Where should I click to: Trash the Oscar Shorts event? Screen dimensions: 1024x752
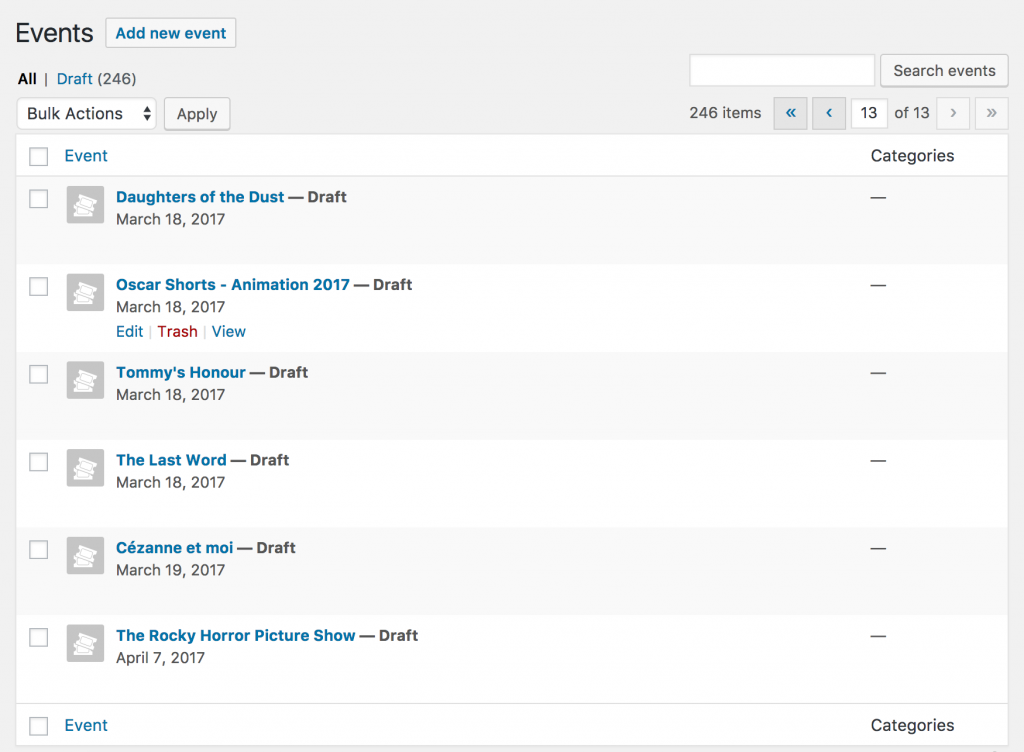177,332
